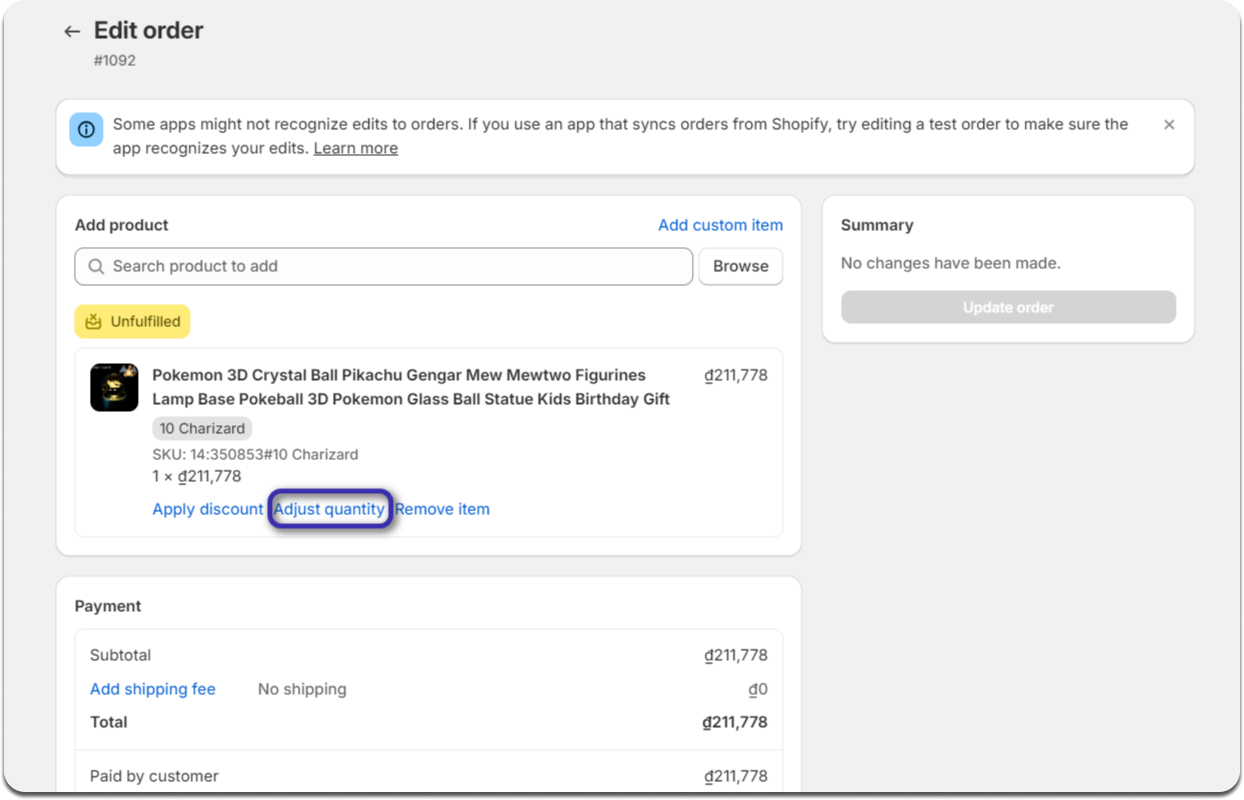Open the Browse products button

(740, 266)
